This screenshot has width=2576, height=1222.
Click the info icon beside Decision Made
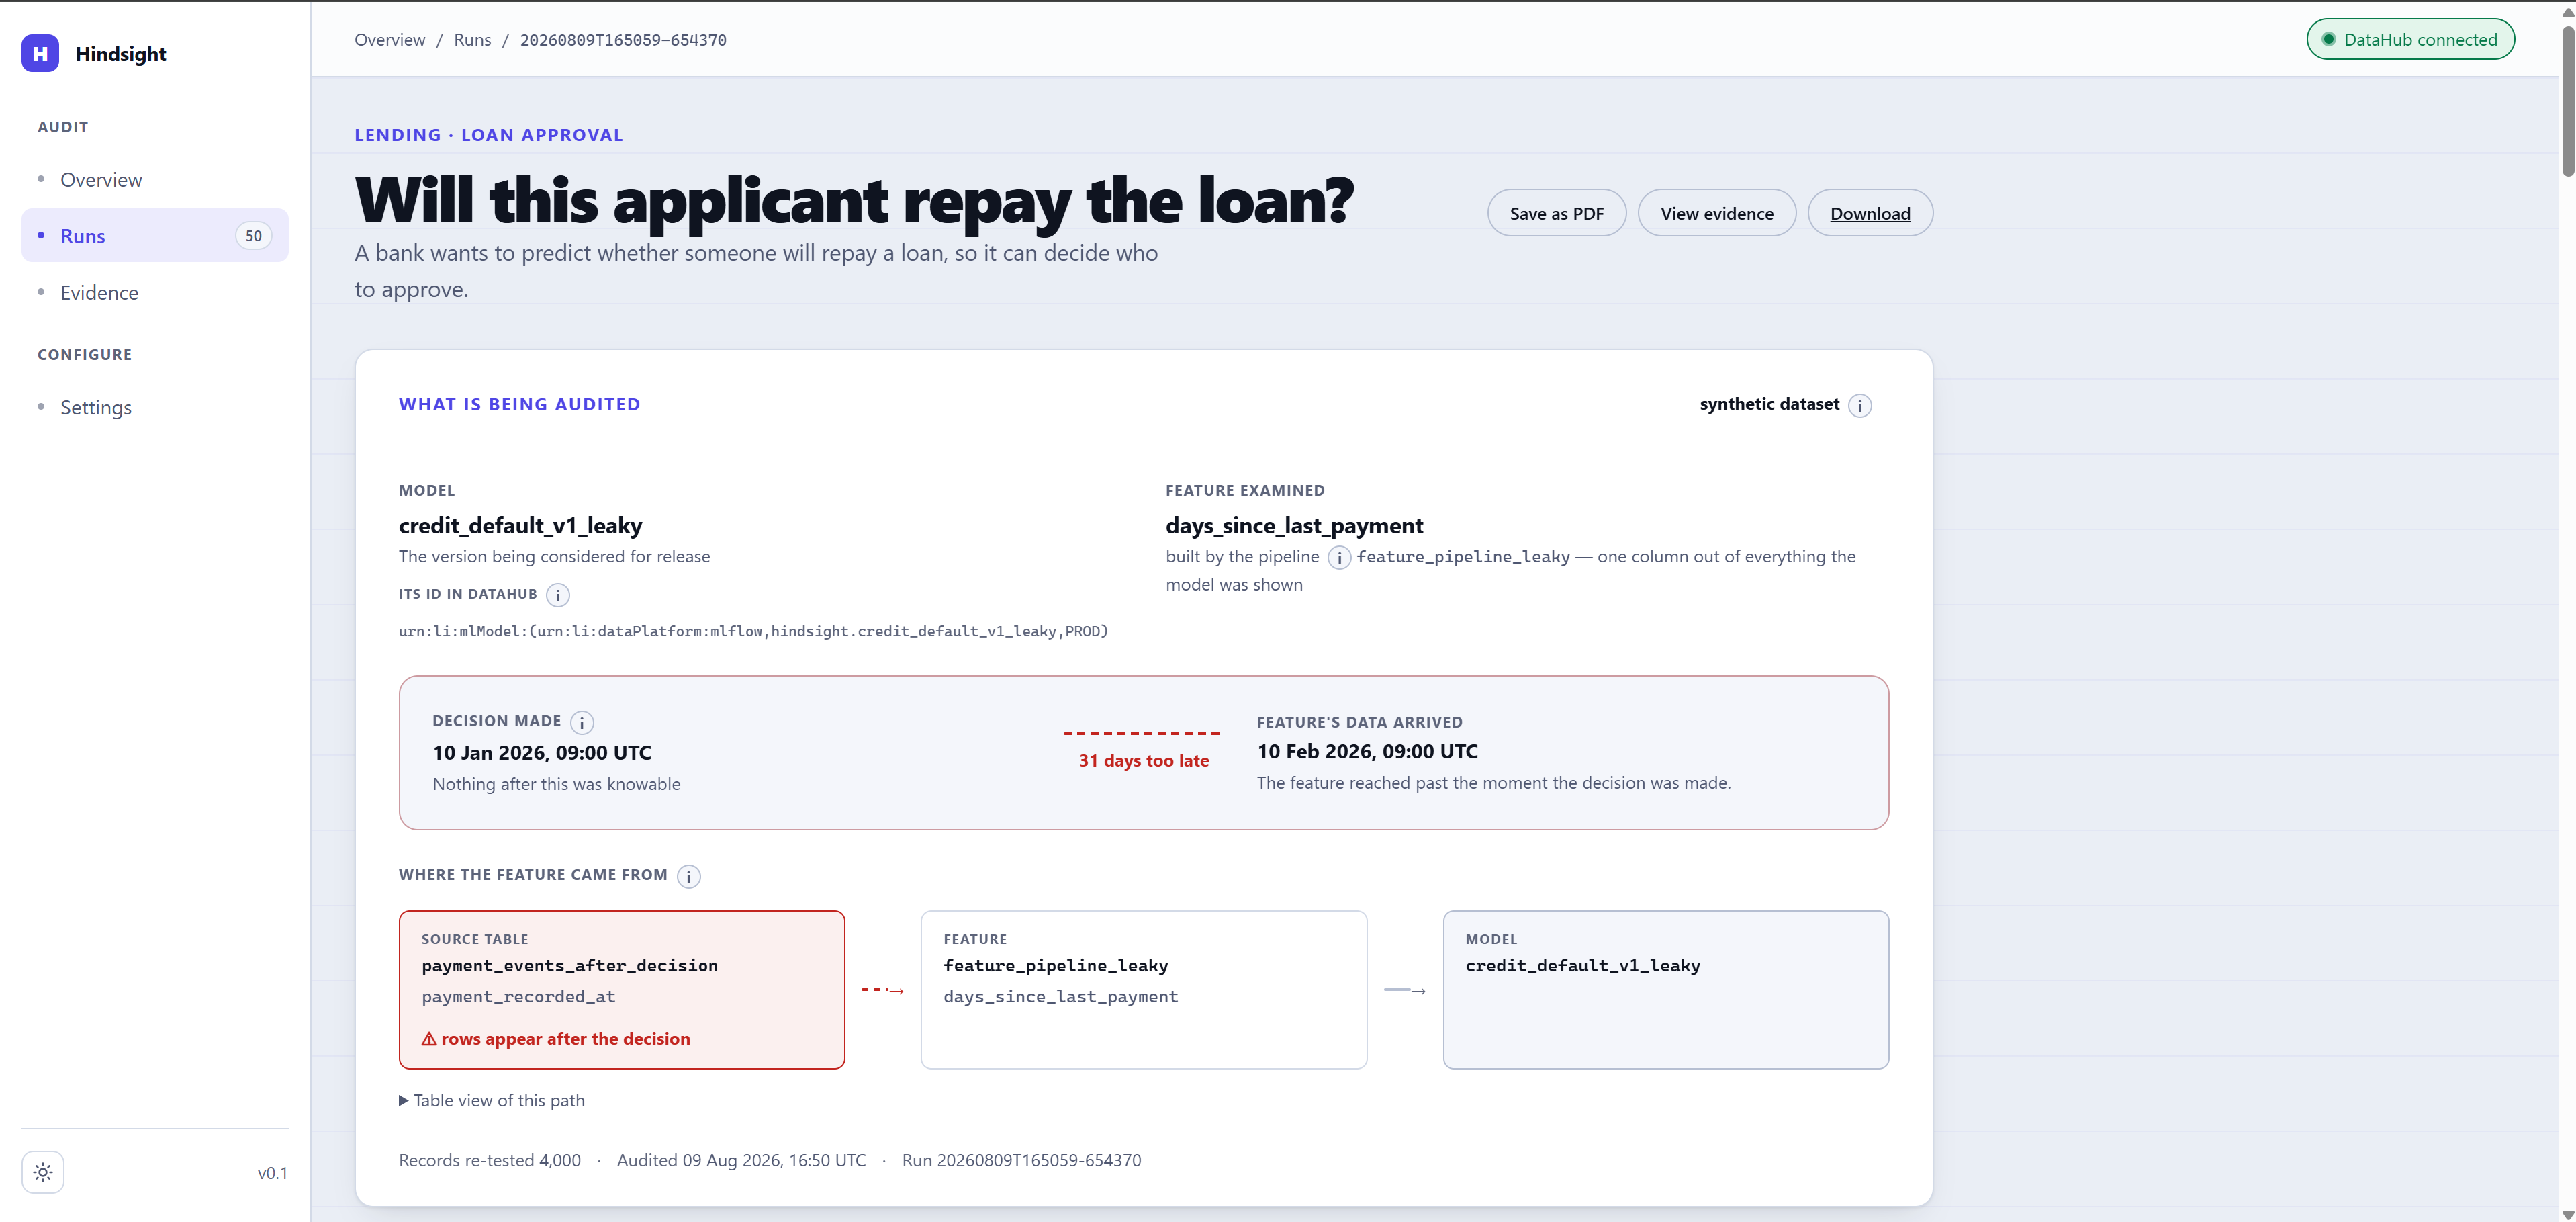582,722
